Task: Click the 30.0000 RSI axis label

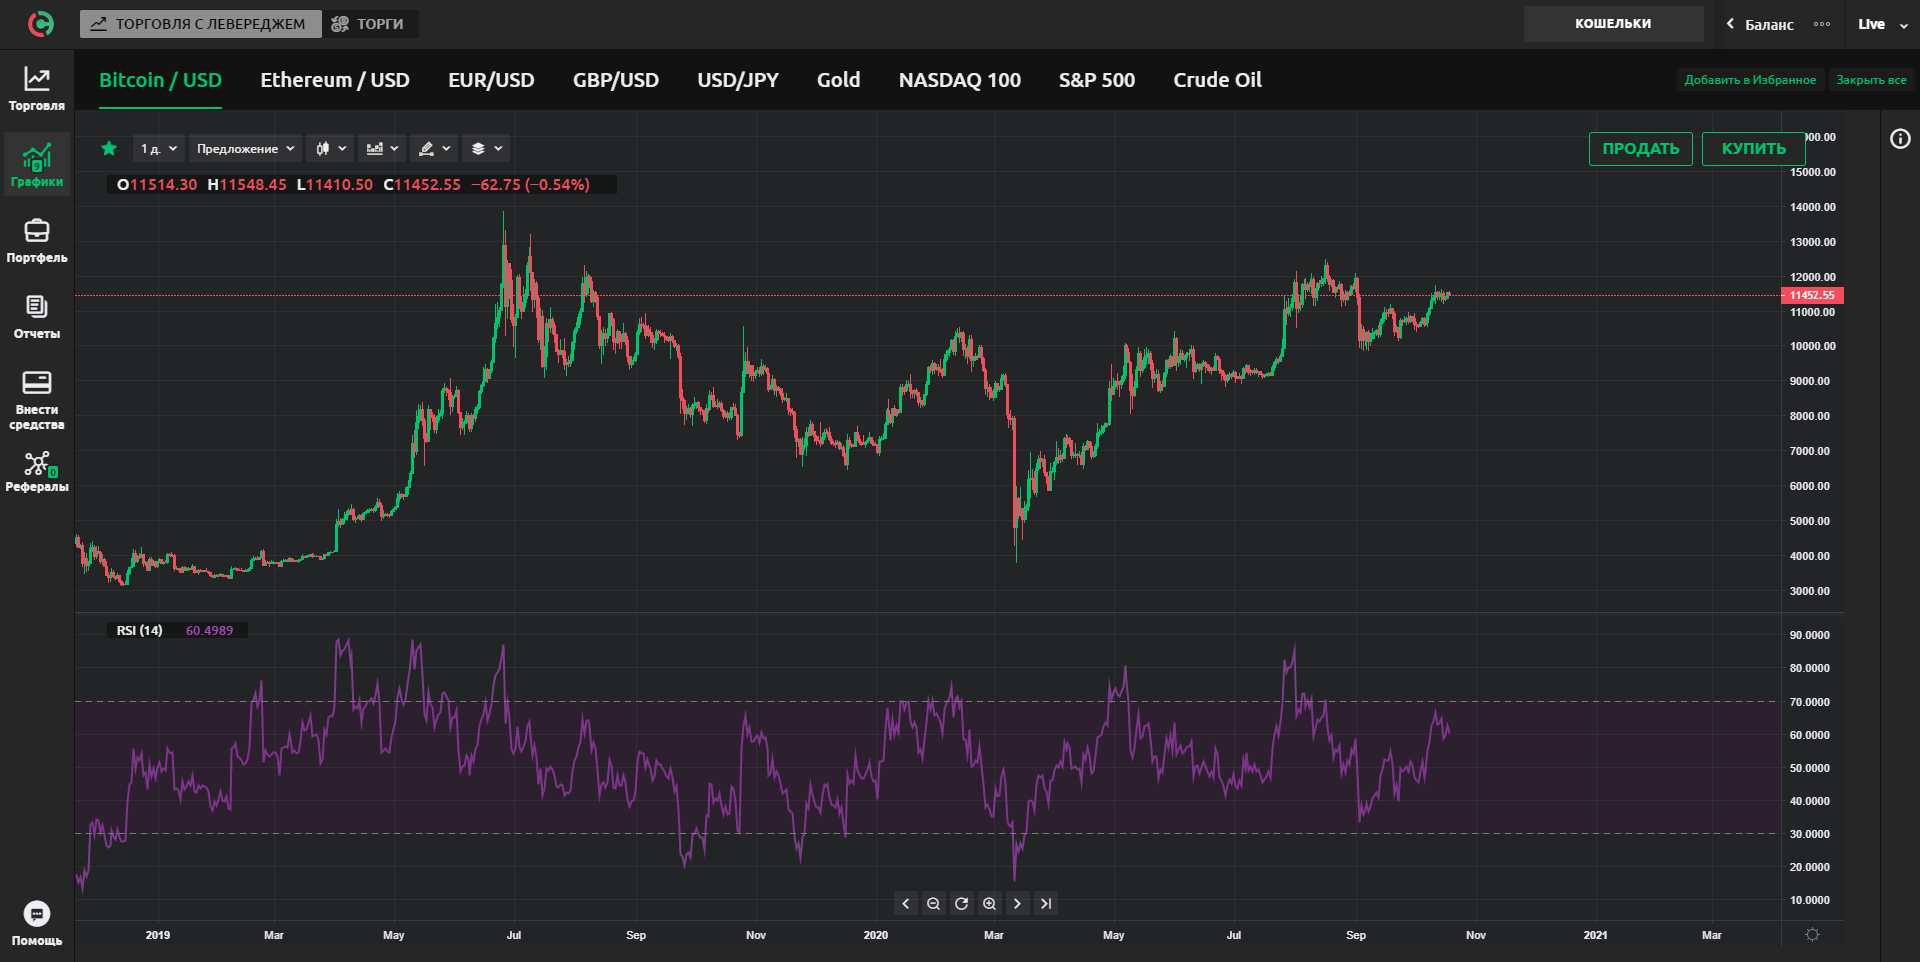Action: pos(1810,834)
